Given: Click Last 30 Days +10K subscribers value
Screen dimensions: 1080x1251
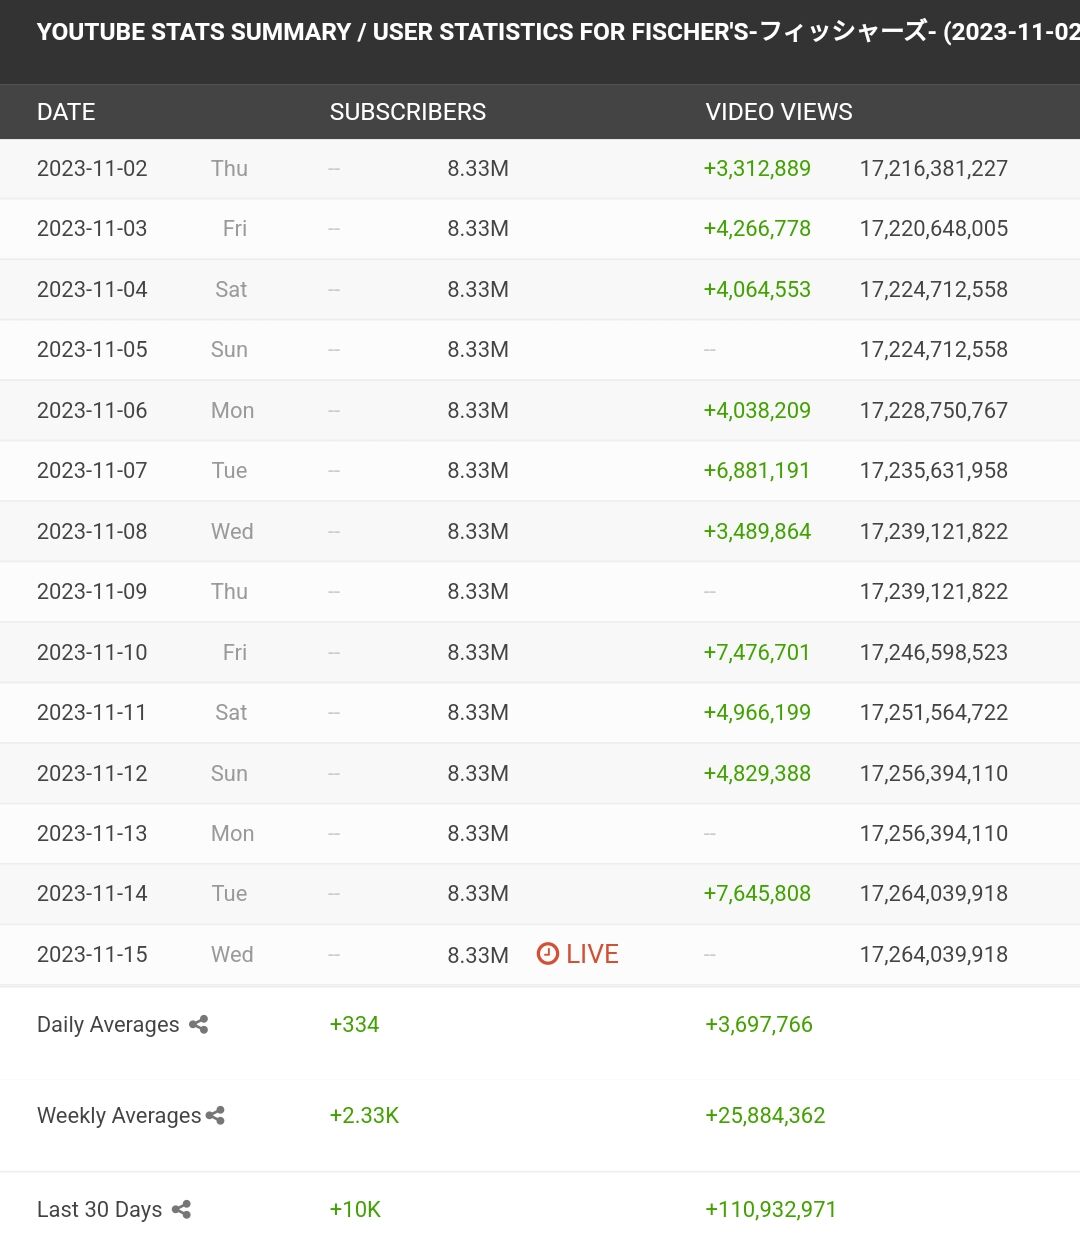Looking at the screenshot, I should click(x=355, y=1209).
